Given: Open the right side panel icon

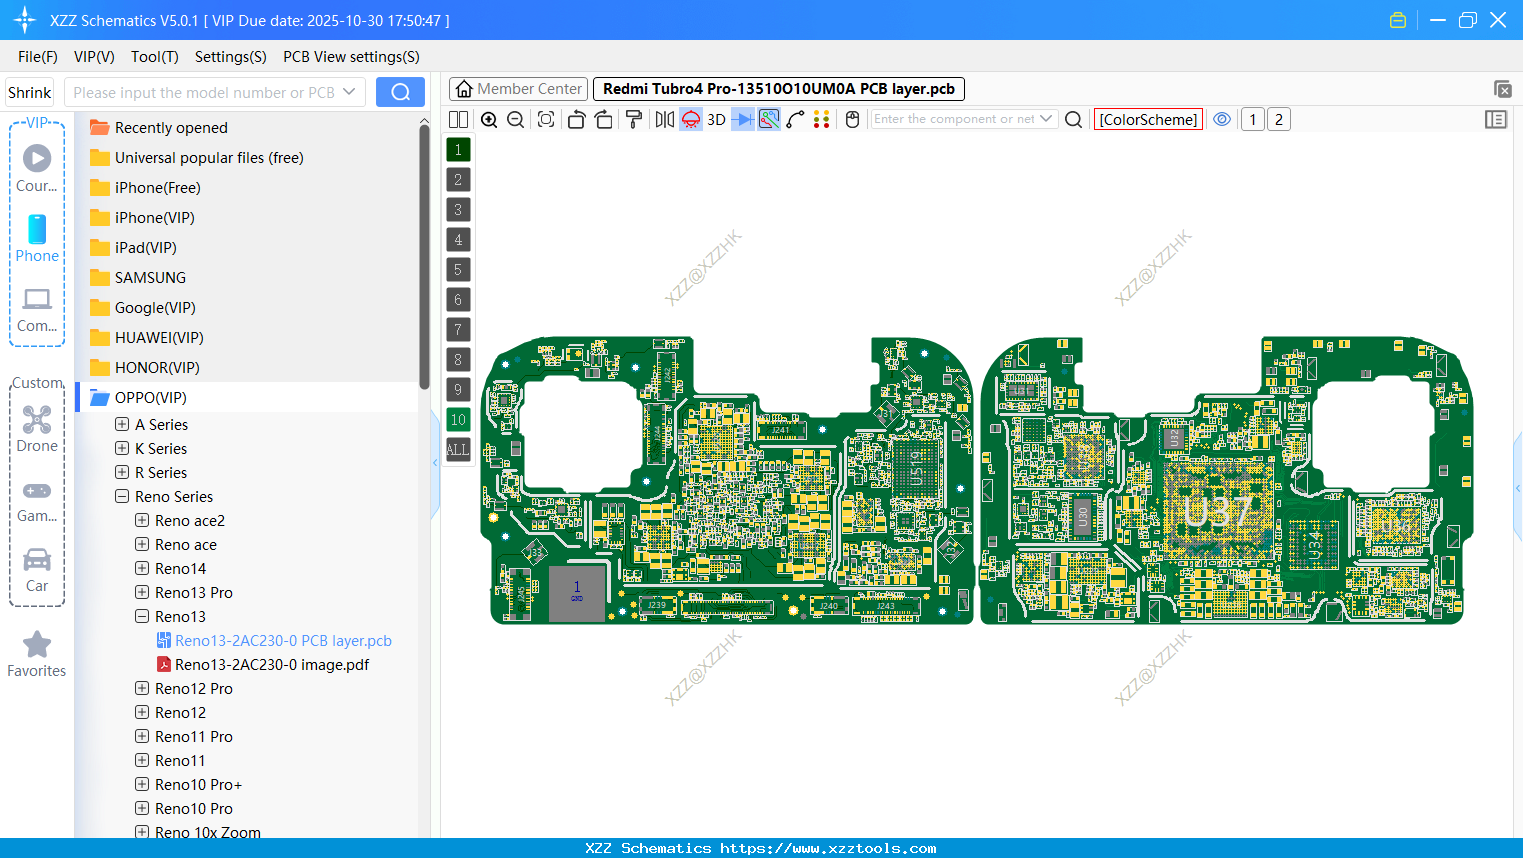Looking at the screenshot, I should (x=1496, y=119).
